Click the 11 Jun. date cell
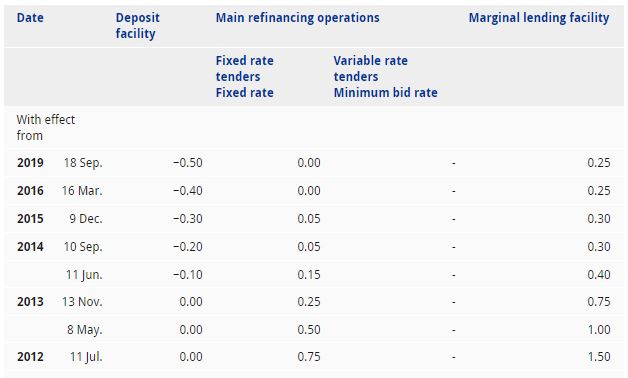Viewport: 628px width, 378px height. click(84, 275)
